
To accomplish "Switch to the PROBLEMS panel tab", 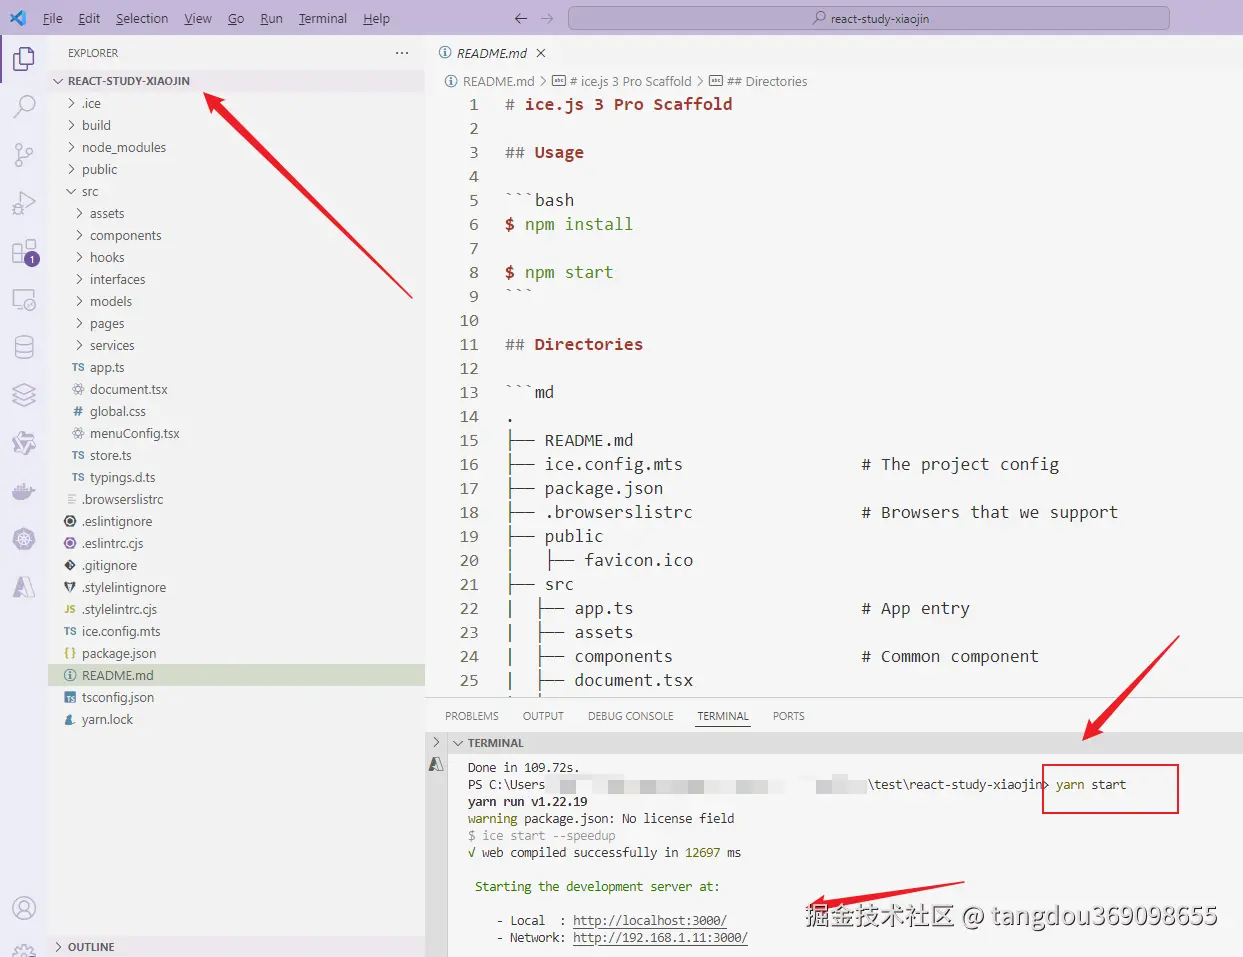I will (472, 716).
